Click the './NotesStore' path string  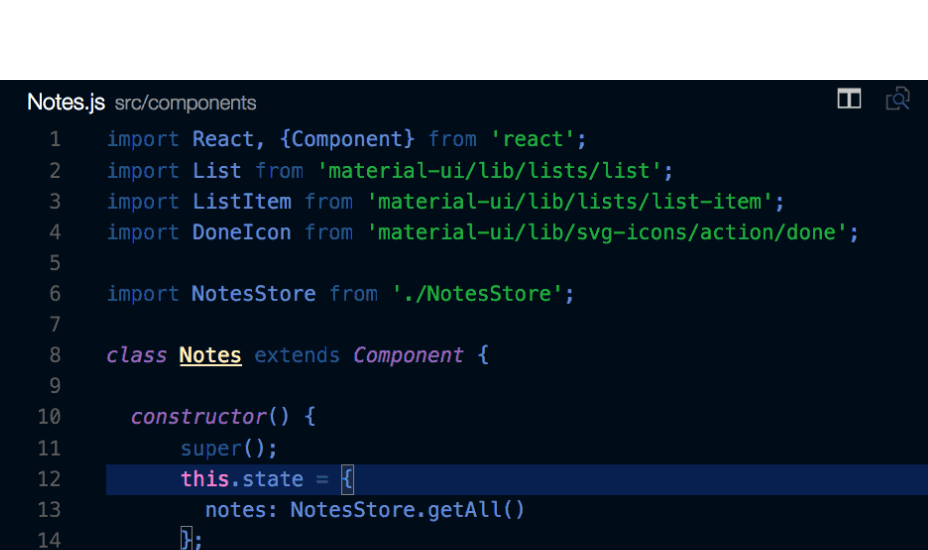[x=477, y=294]
